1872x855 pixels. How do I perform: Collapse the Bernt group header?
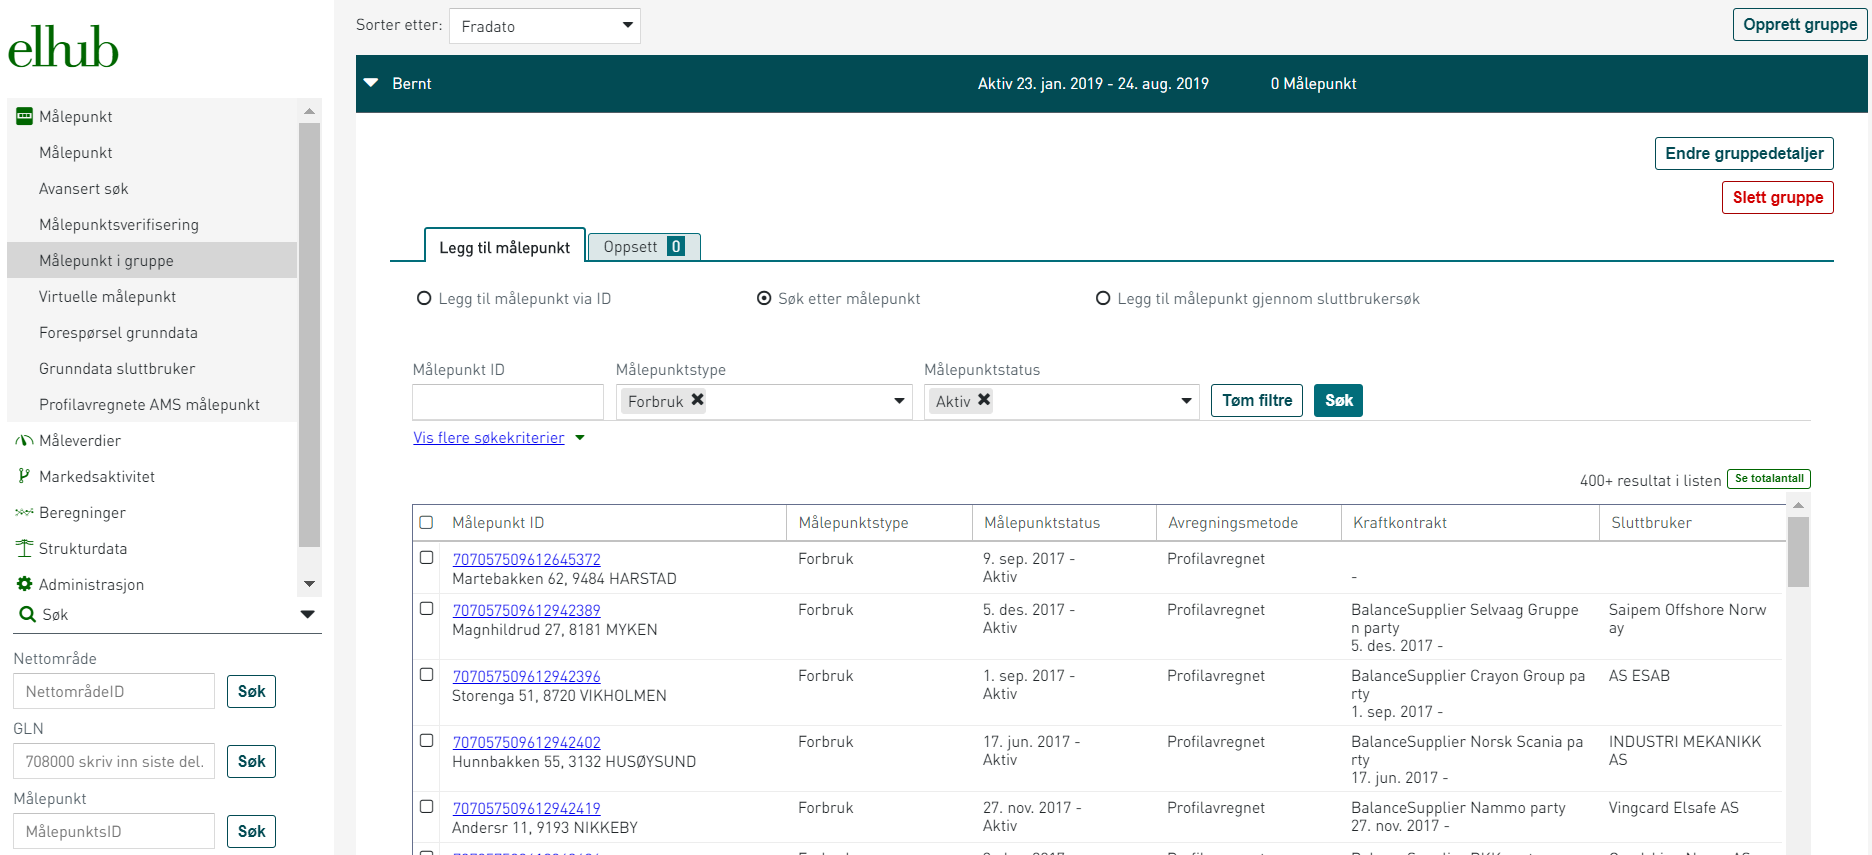click(x=371, y=83)
